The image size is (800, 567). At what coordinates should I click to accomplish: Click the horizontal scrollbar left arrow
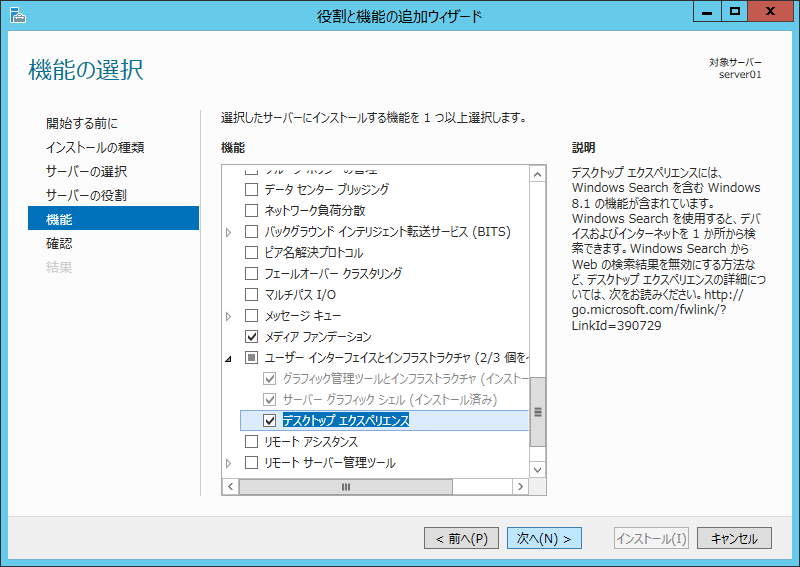(229, 487)
